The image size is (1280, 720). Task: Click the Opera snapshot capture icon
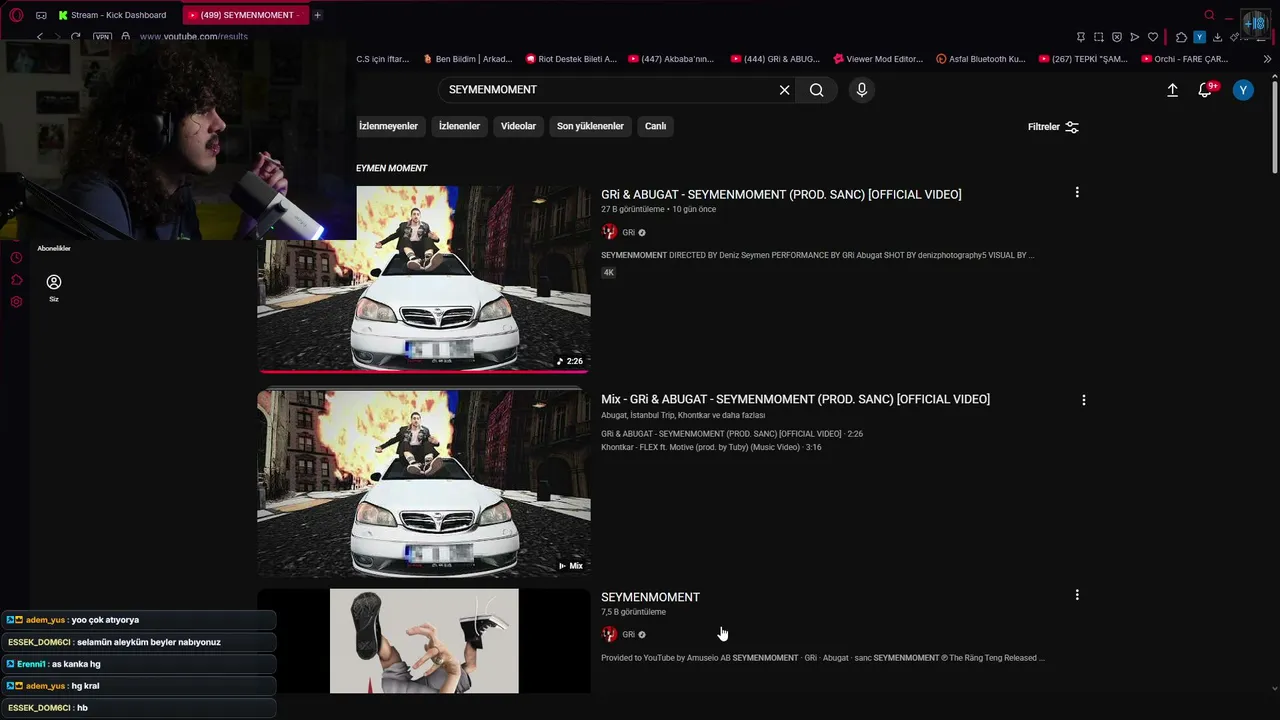tap(1099, 37)
